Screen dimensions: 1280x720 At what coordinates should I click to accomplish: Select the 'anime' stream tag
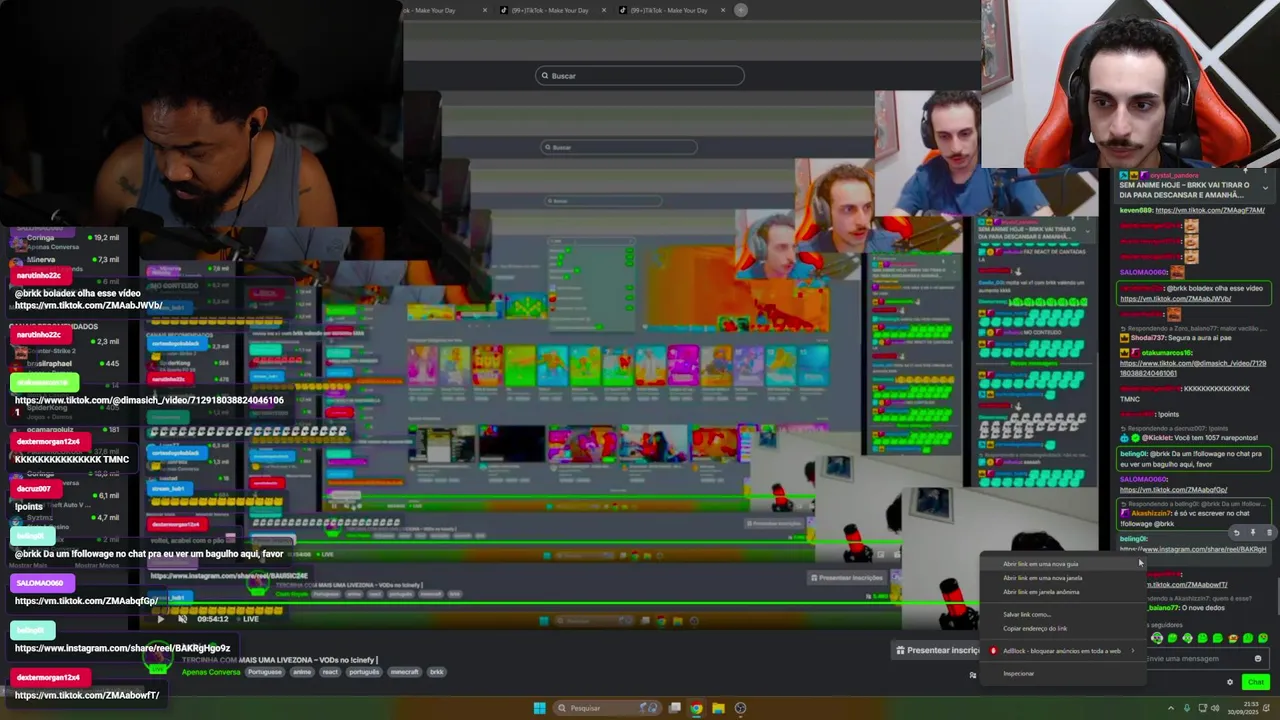coord(302,672)
